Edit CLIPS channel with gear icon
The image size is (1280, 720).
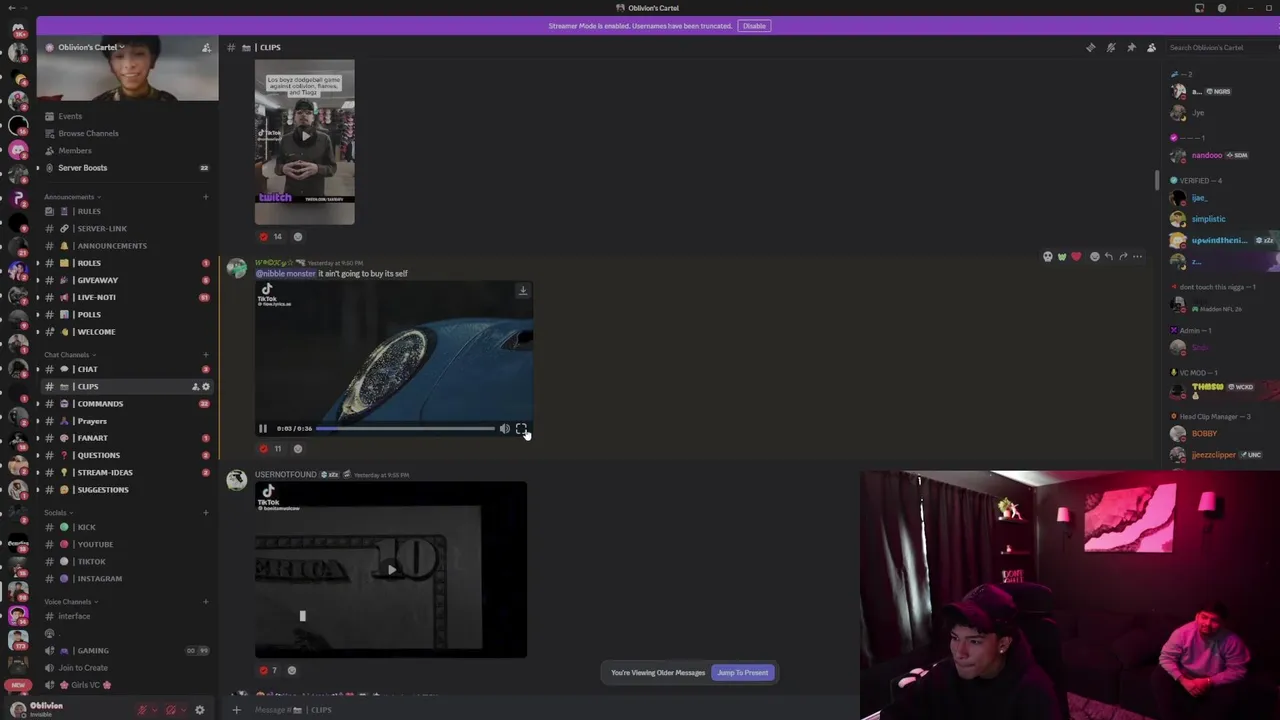(x=206, y=386)
